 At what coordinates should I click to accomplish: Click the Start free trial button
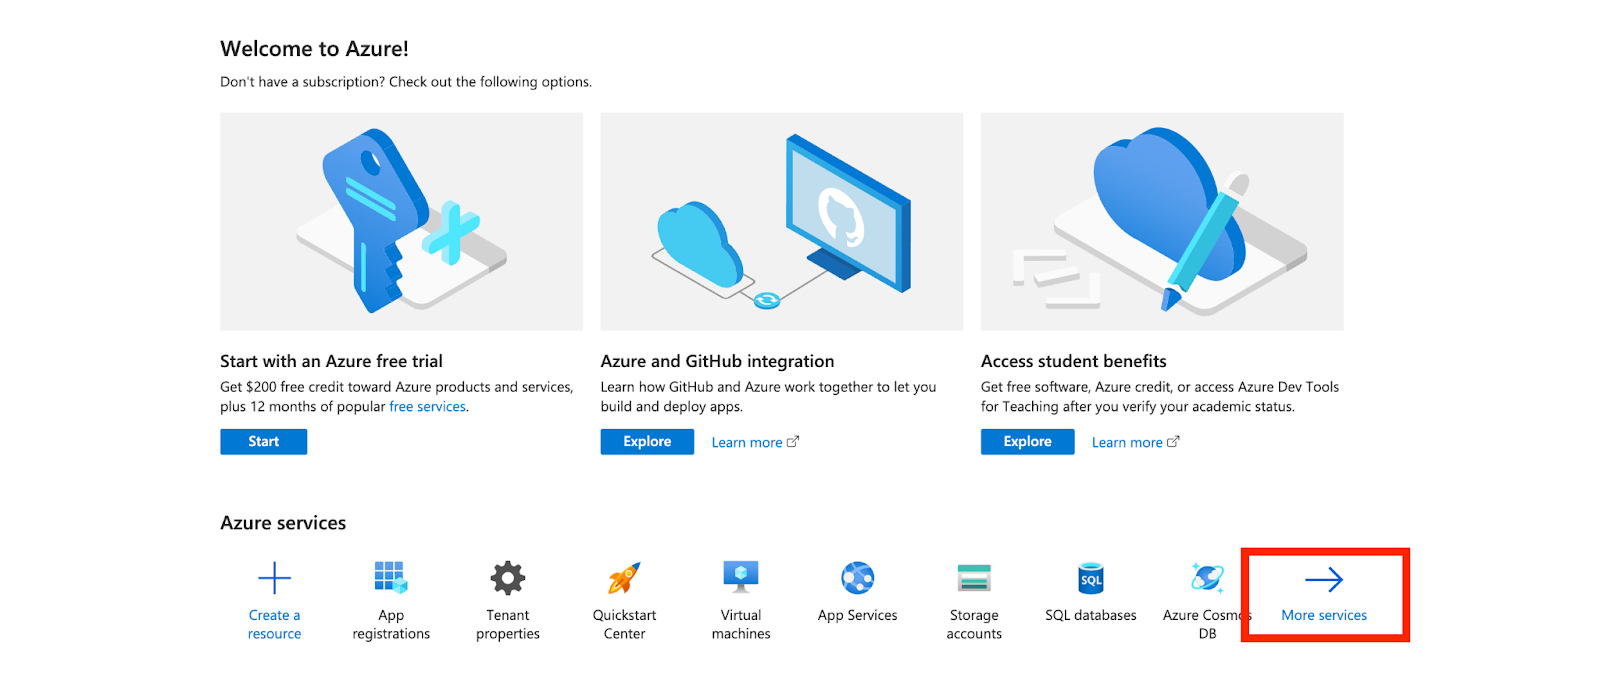click(x=264, y=442)
